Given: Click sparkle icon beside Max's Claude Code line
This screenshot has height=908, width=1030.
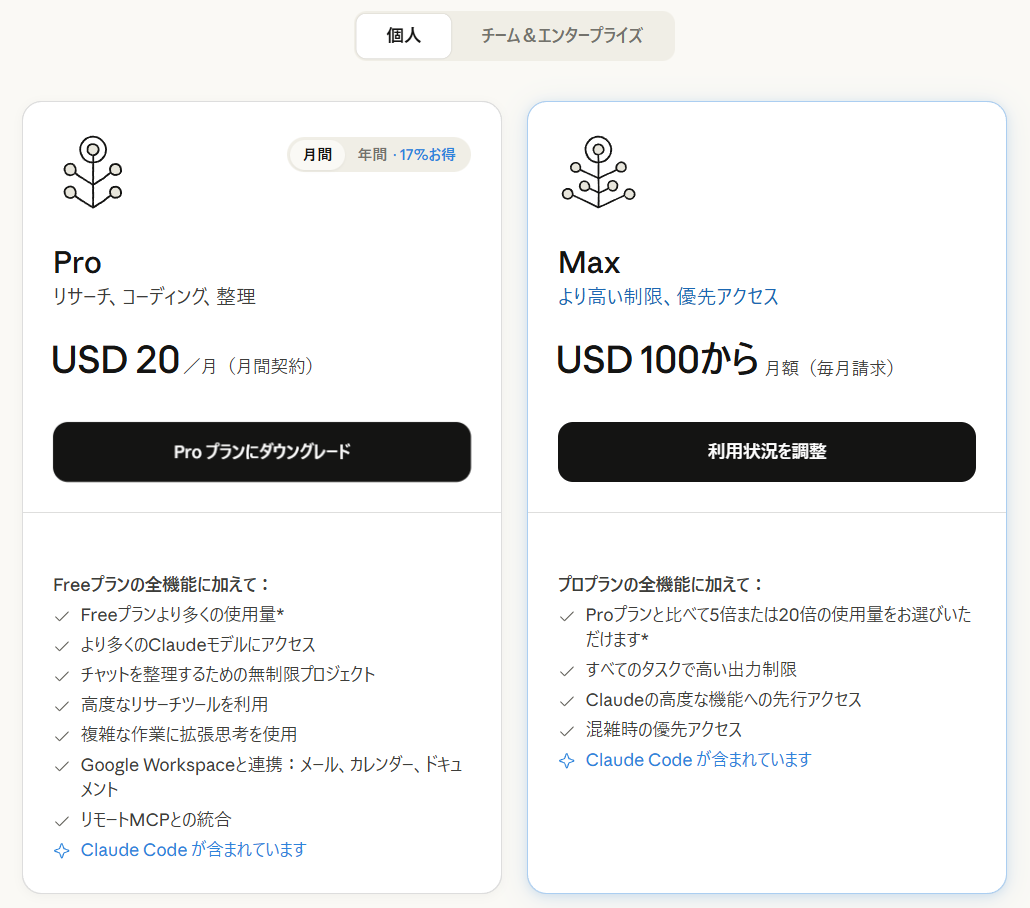Looking at the screenshot, I should pos(567,760).
